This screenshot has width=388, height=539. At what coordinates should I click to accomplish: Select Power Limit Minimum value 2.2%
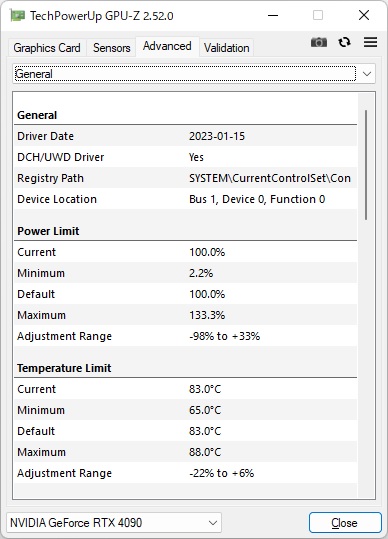pos(201,273)
